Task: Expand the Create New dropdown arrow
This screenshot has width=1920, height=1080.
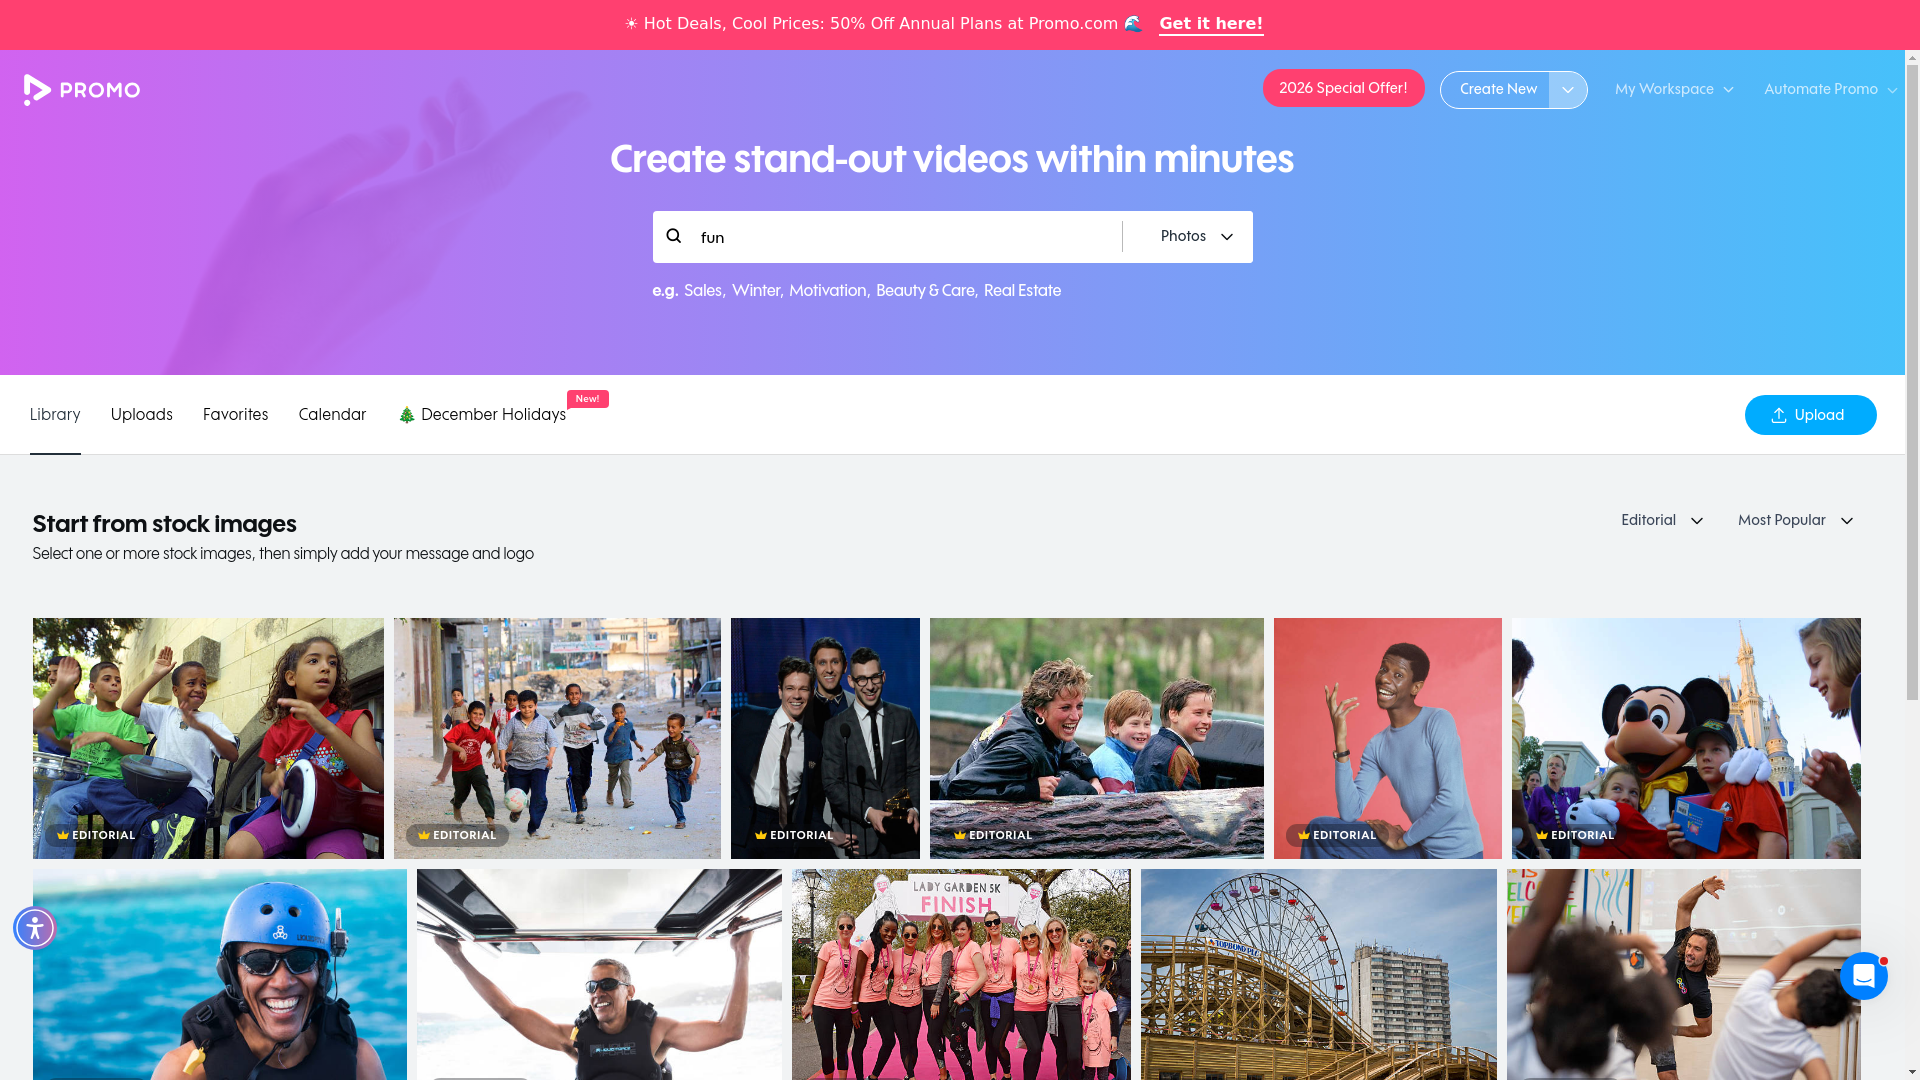Action: (1568, 90)
